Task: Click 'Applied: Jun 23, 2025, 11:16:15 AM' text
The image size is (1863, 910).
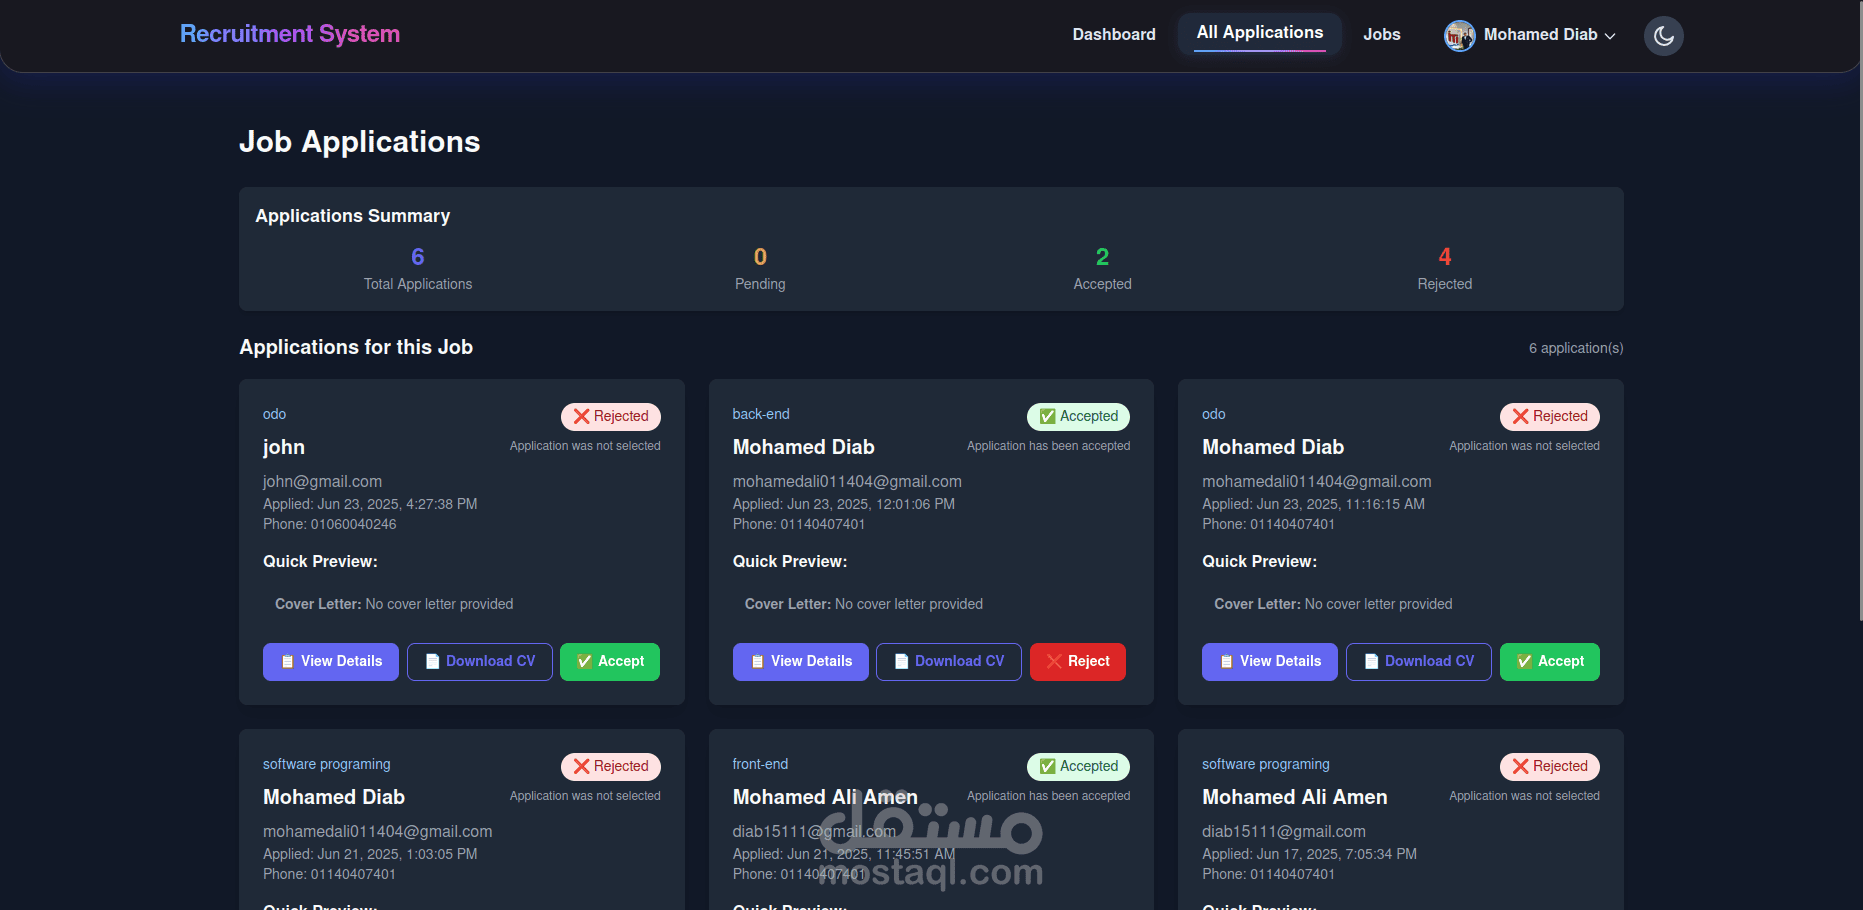Action: point(1313,504)
